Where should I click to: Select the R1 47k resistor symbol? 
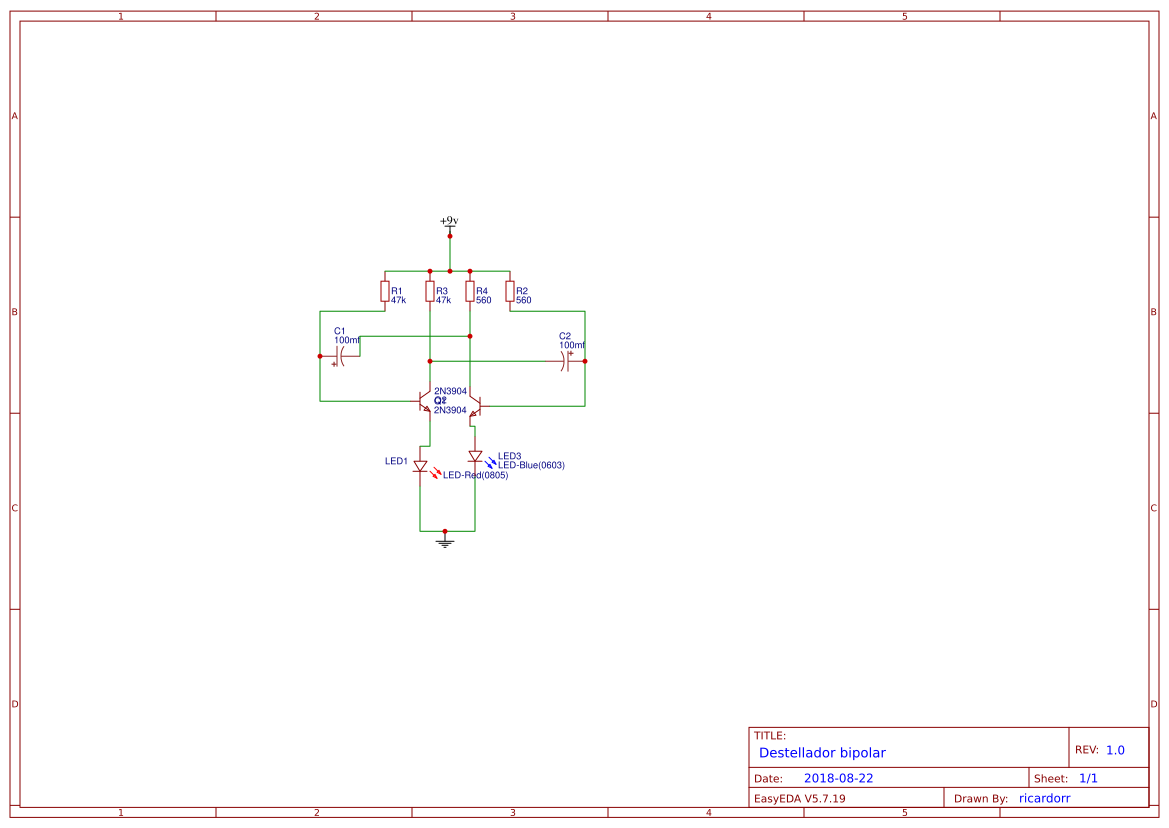[386, 290]
